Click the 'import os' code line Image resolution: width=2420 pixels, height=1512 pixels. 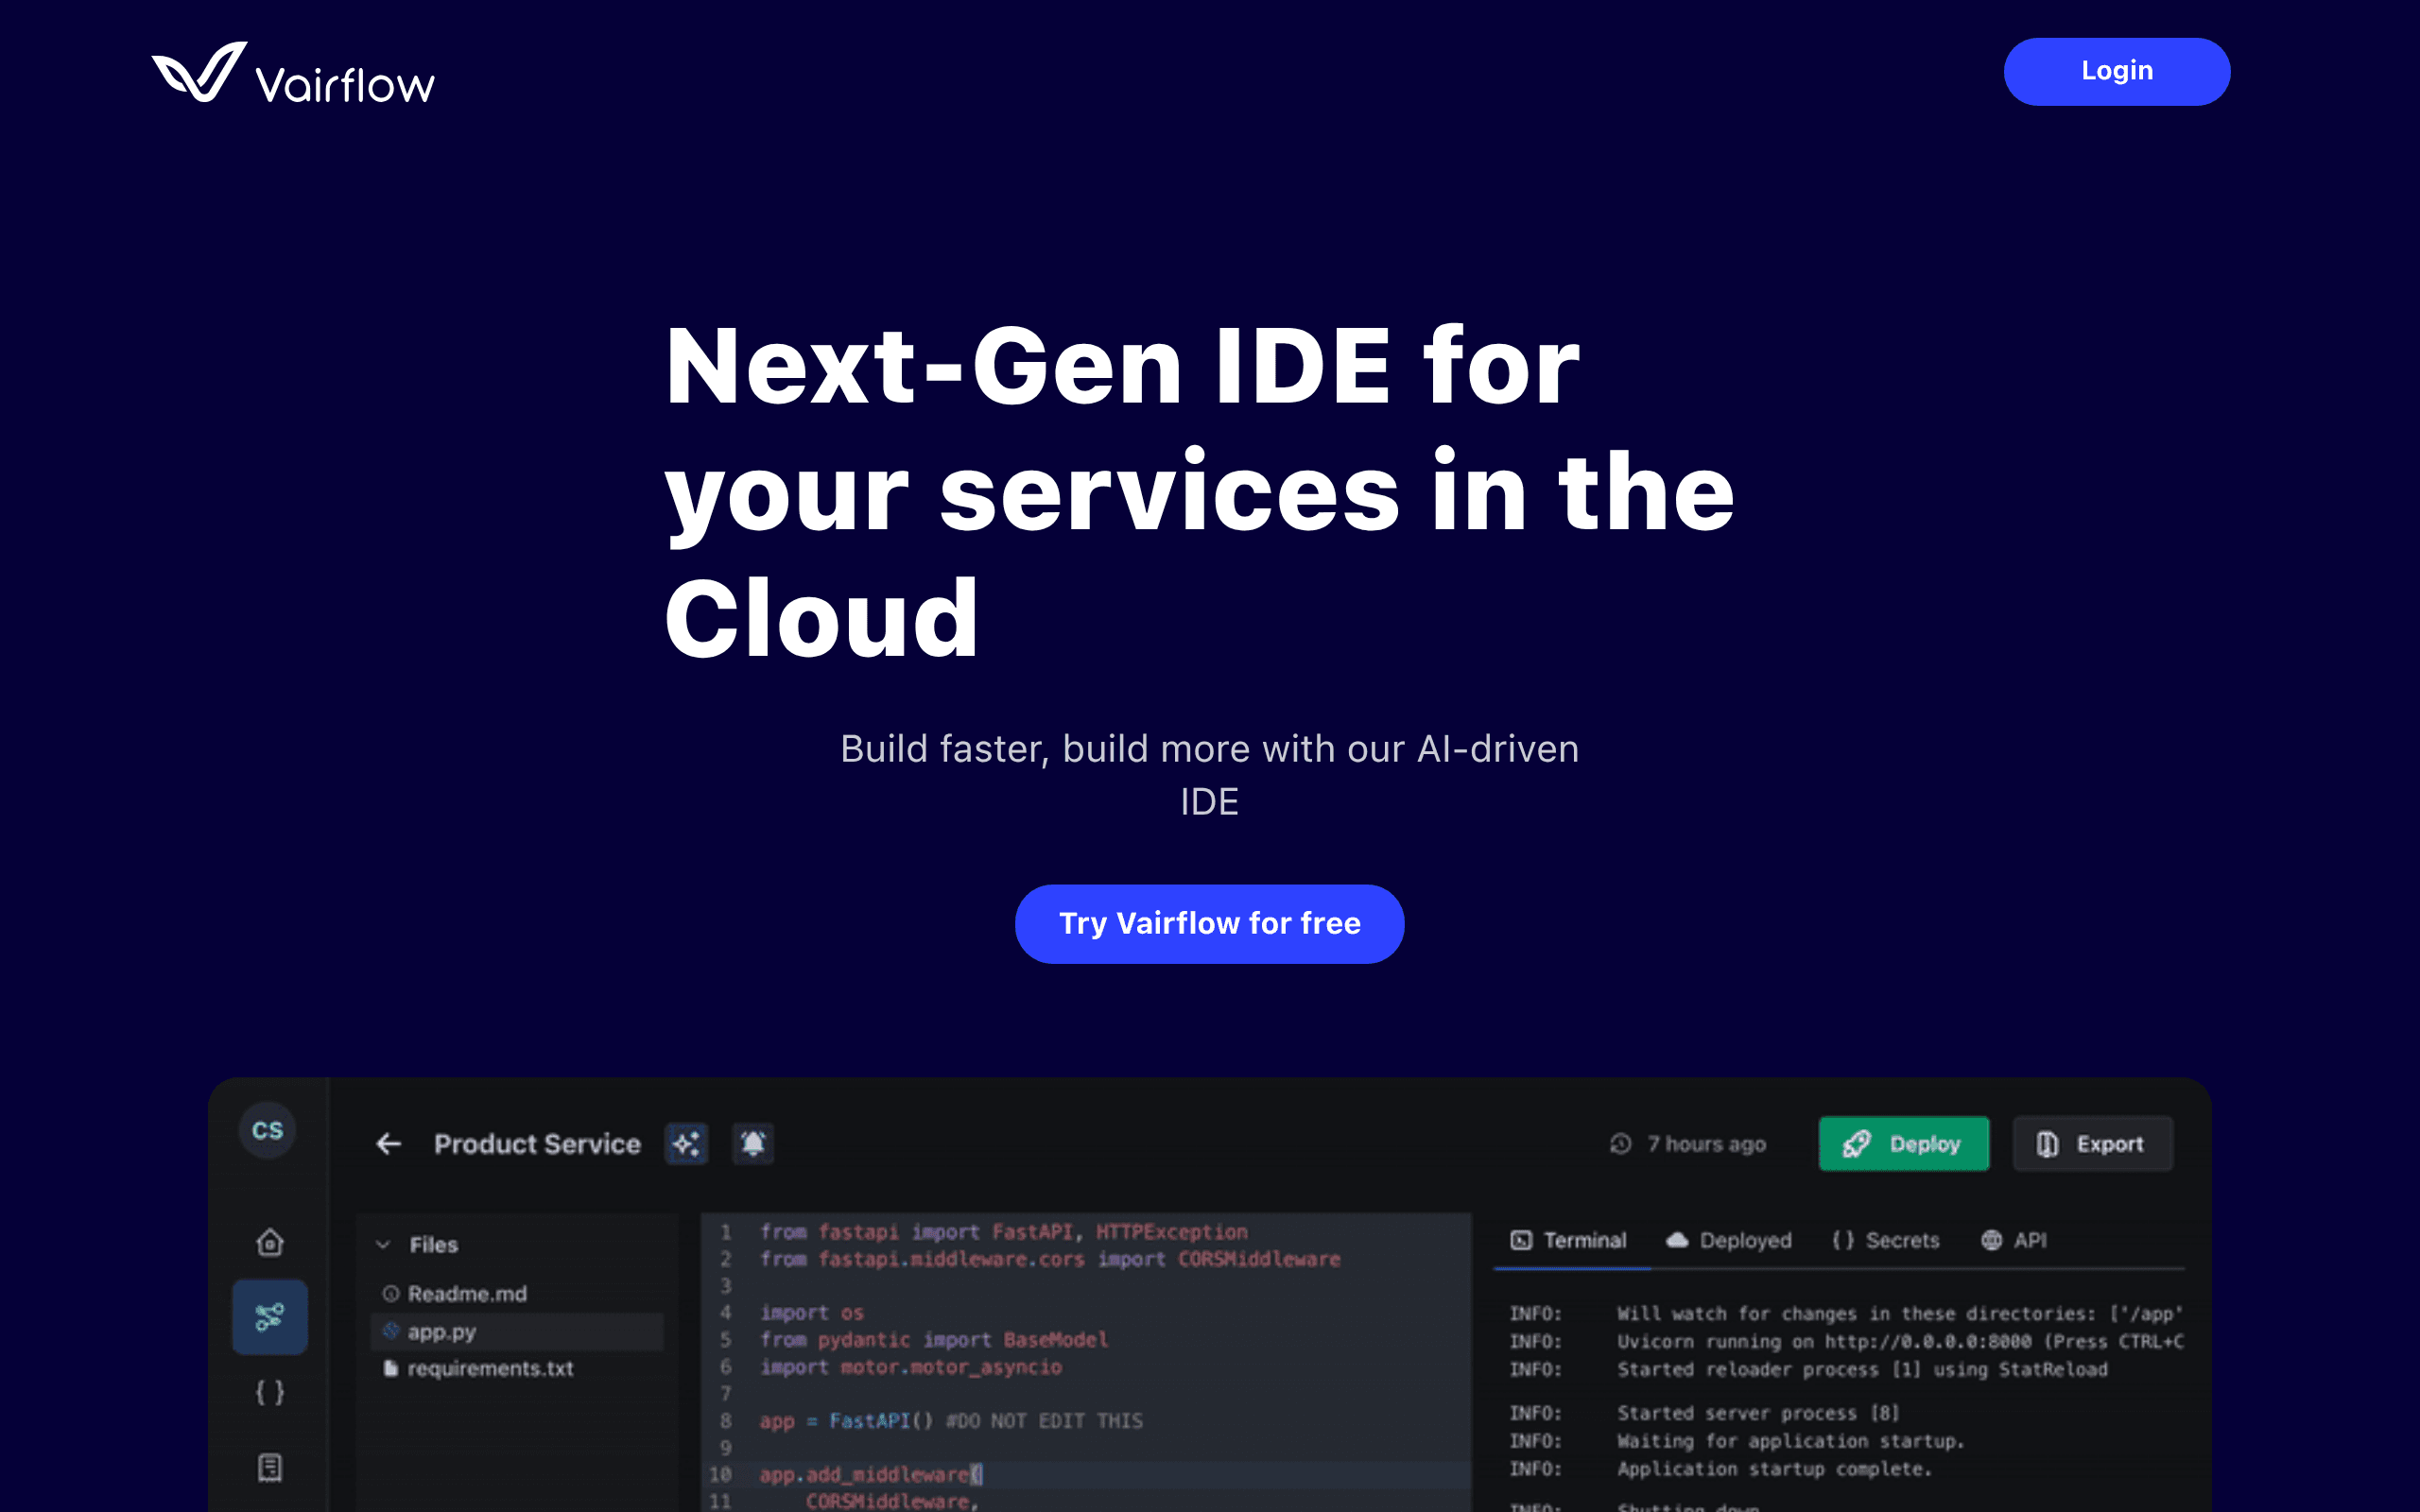click(x=811, y=1313)
